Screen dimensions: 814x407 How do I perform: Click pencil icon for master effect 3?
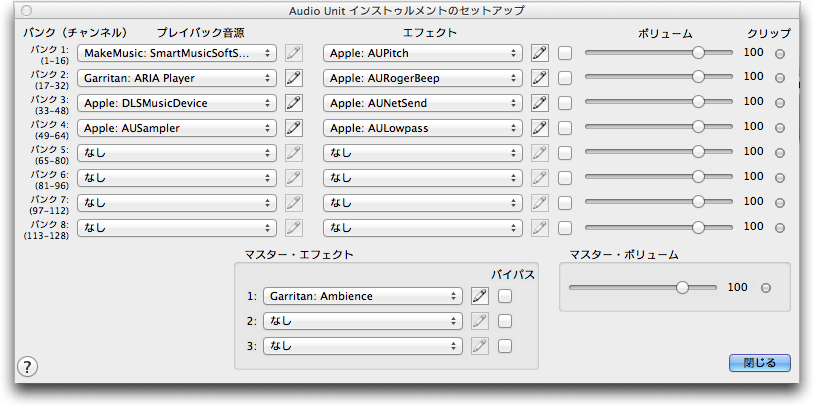[x=480, y=346]
